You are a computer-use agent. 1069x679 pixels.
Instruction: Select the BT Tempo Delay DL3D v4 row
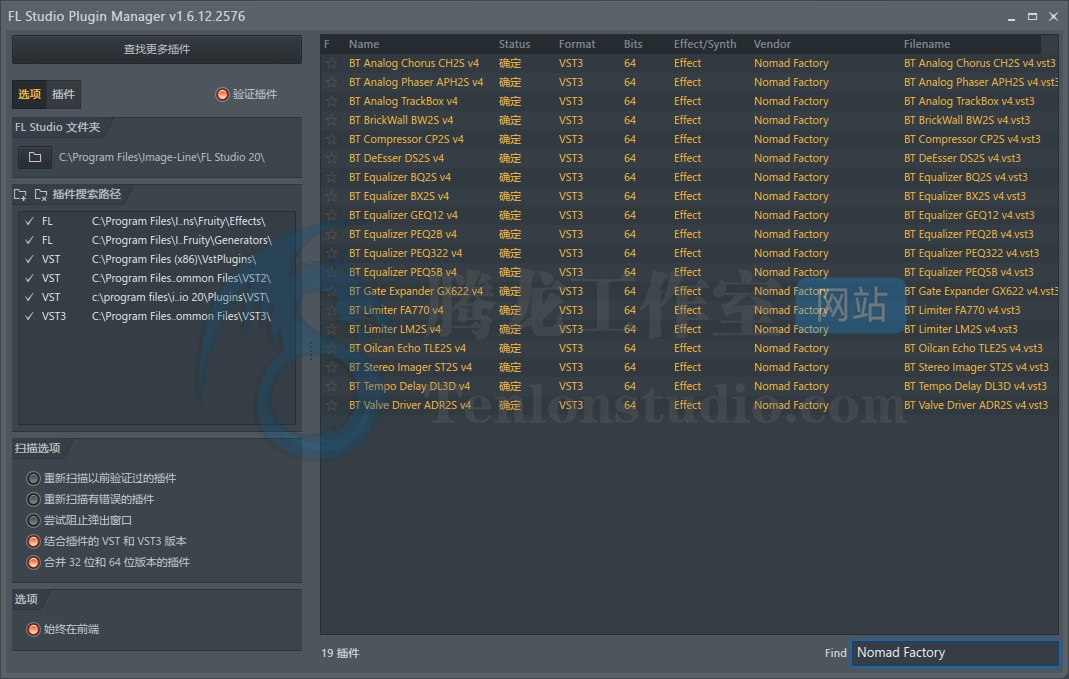(409, 386)
